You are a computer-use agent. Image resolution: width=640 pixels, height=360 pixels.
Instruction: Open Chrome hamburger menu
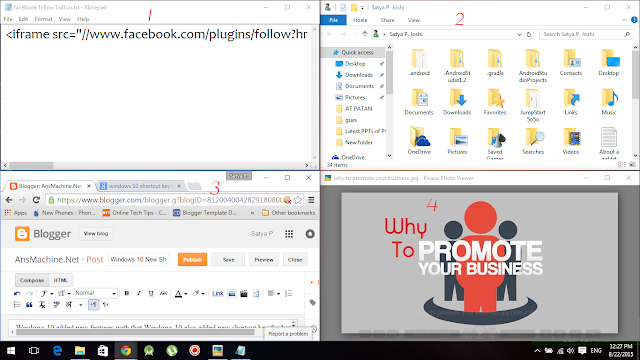[311, 200]
